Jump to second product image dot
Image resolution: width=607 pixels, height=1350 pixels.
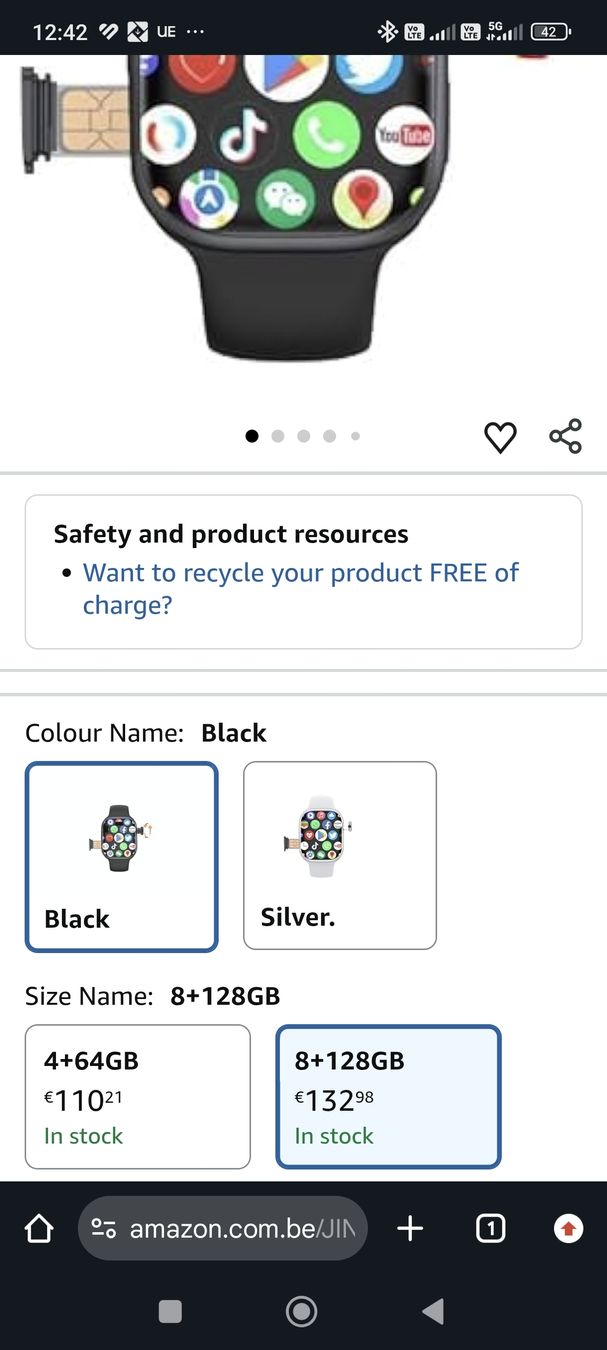[278, 436]
